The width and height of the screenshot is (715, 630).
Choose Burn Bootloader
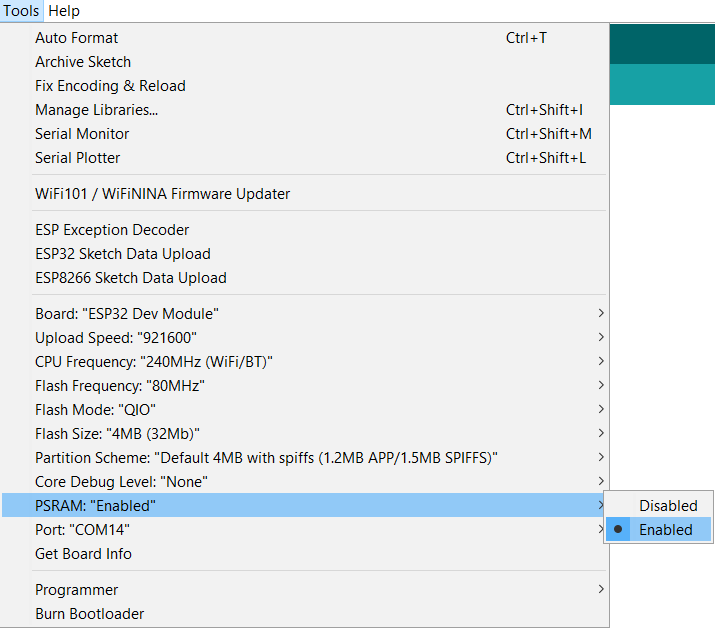click(x=89, y=614)
